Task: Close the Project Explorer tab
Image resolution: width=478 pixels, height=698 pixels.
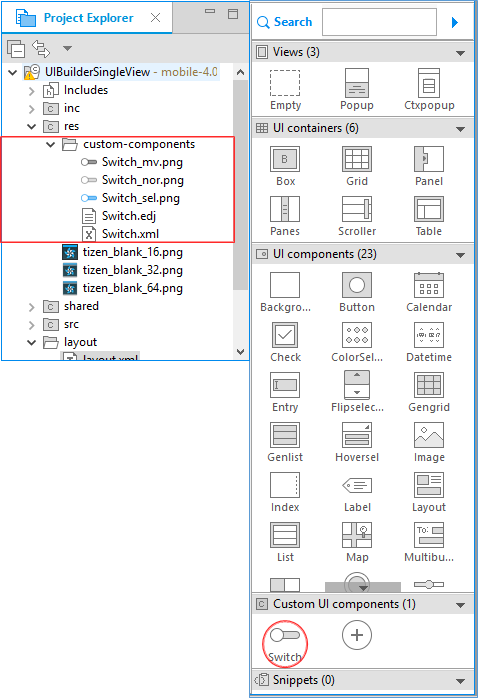Action: tap(155, 17)
